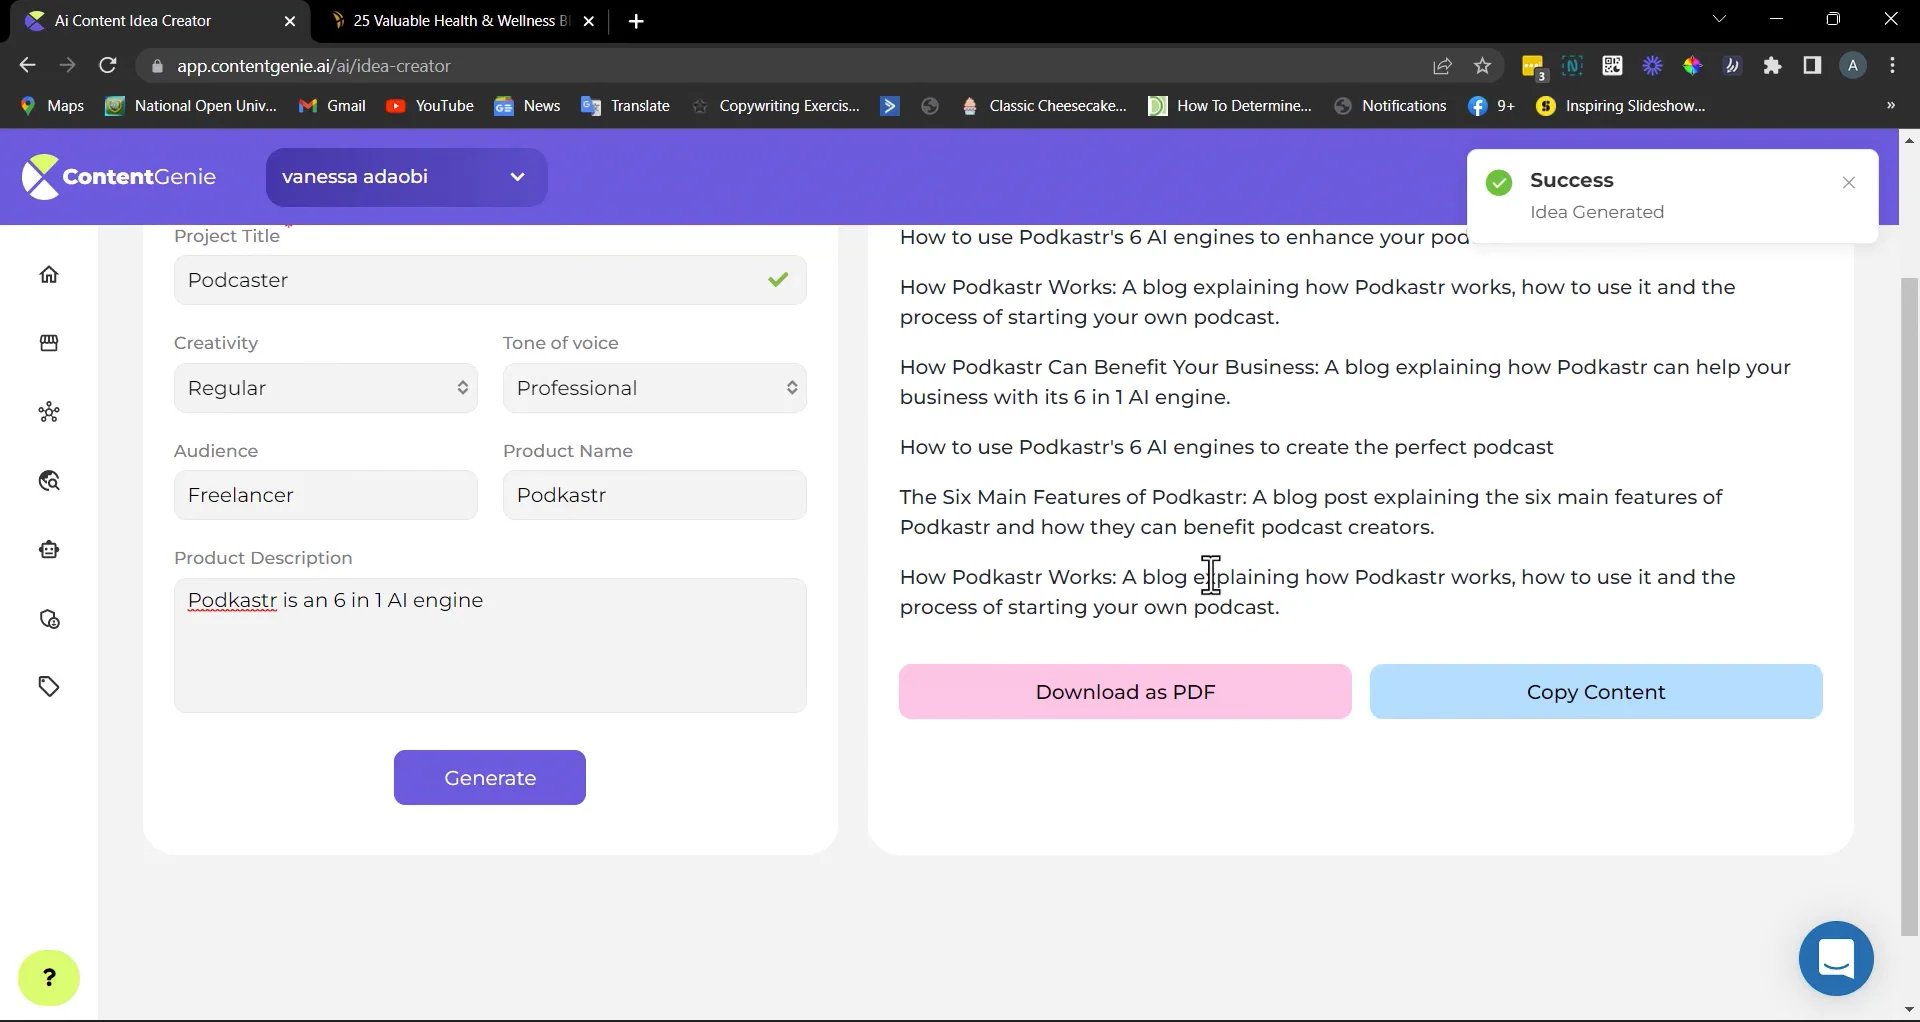
Task: Open the browser side panel icon
Action: (x=1812, y=66)
